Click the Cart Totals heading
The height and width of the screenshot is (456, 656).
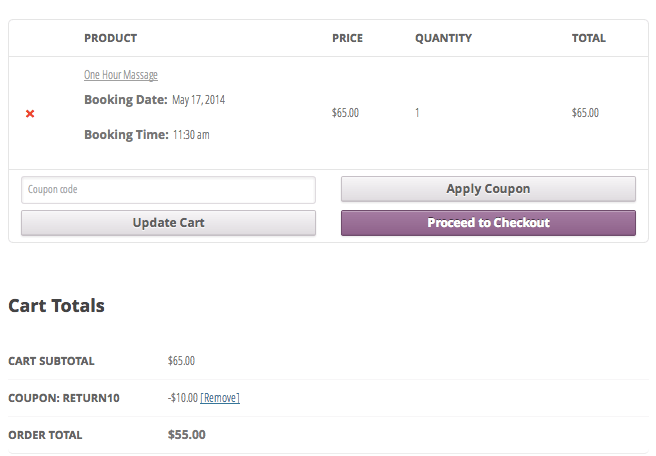56,306
